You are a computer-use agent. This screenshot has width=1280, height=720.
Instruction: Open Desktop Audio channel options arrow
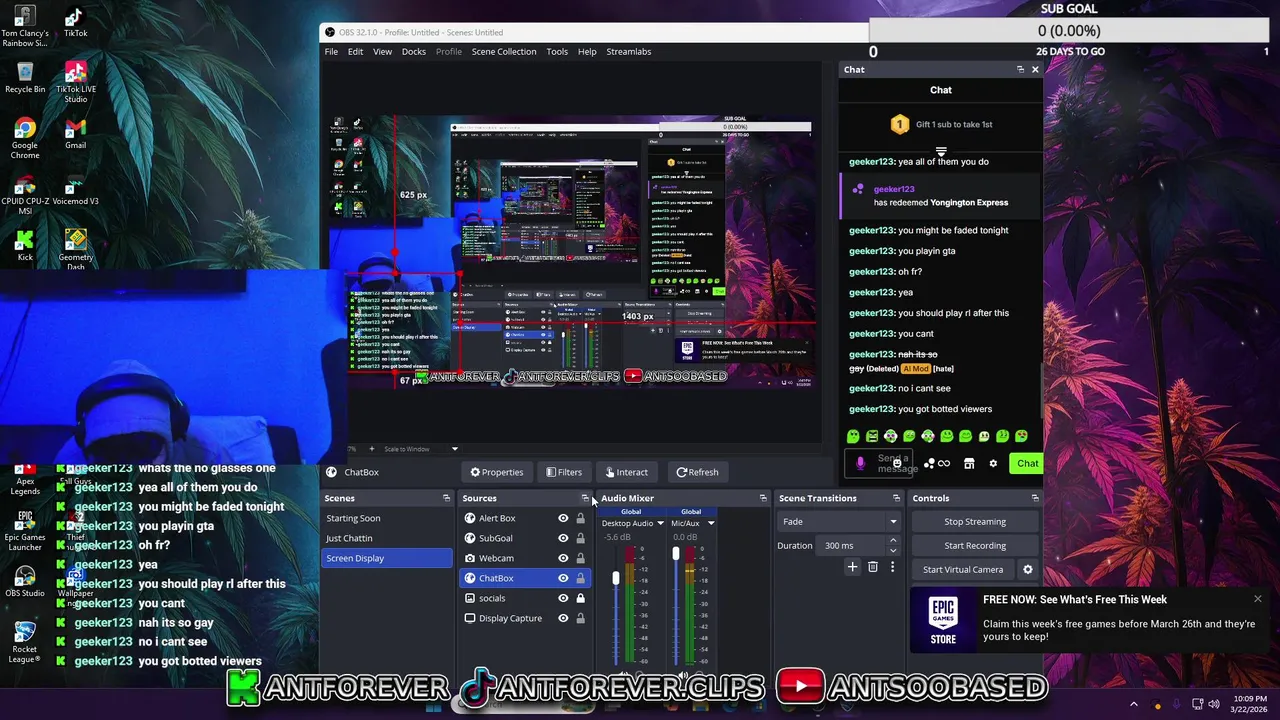pos(660,523)
